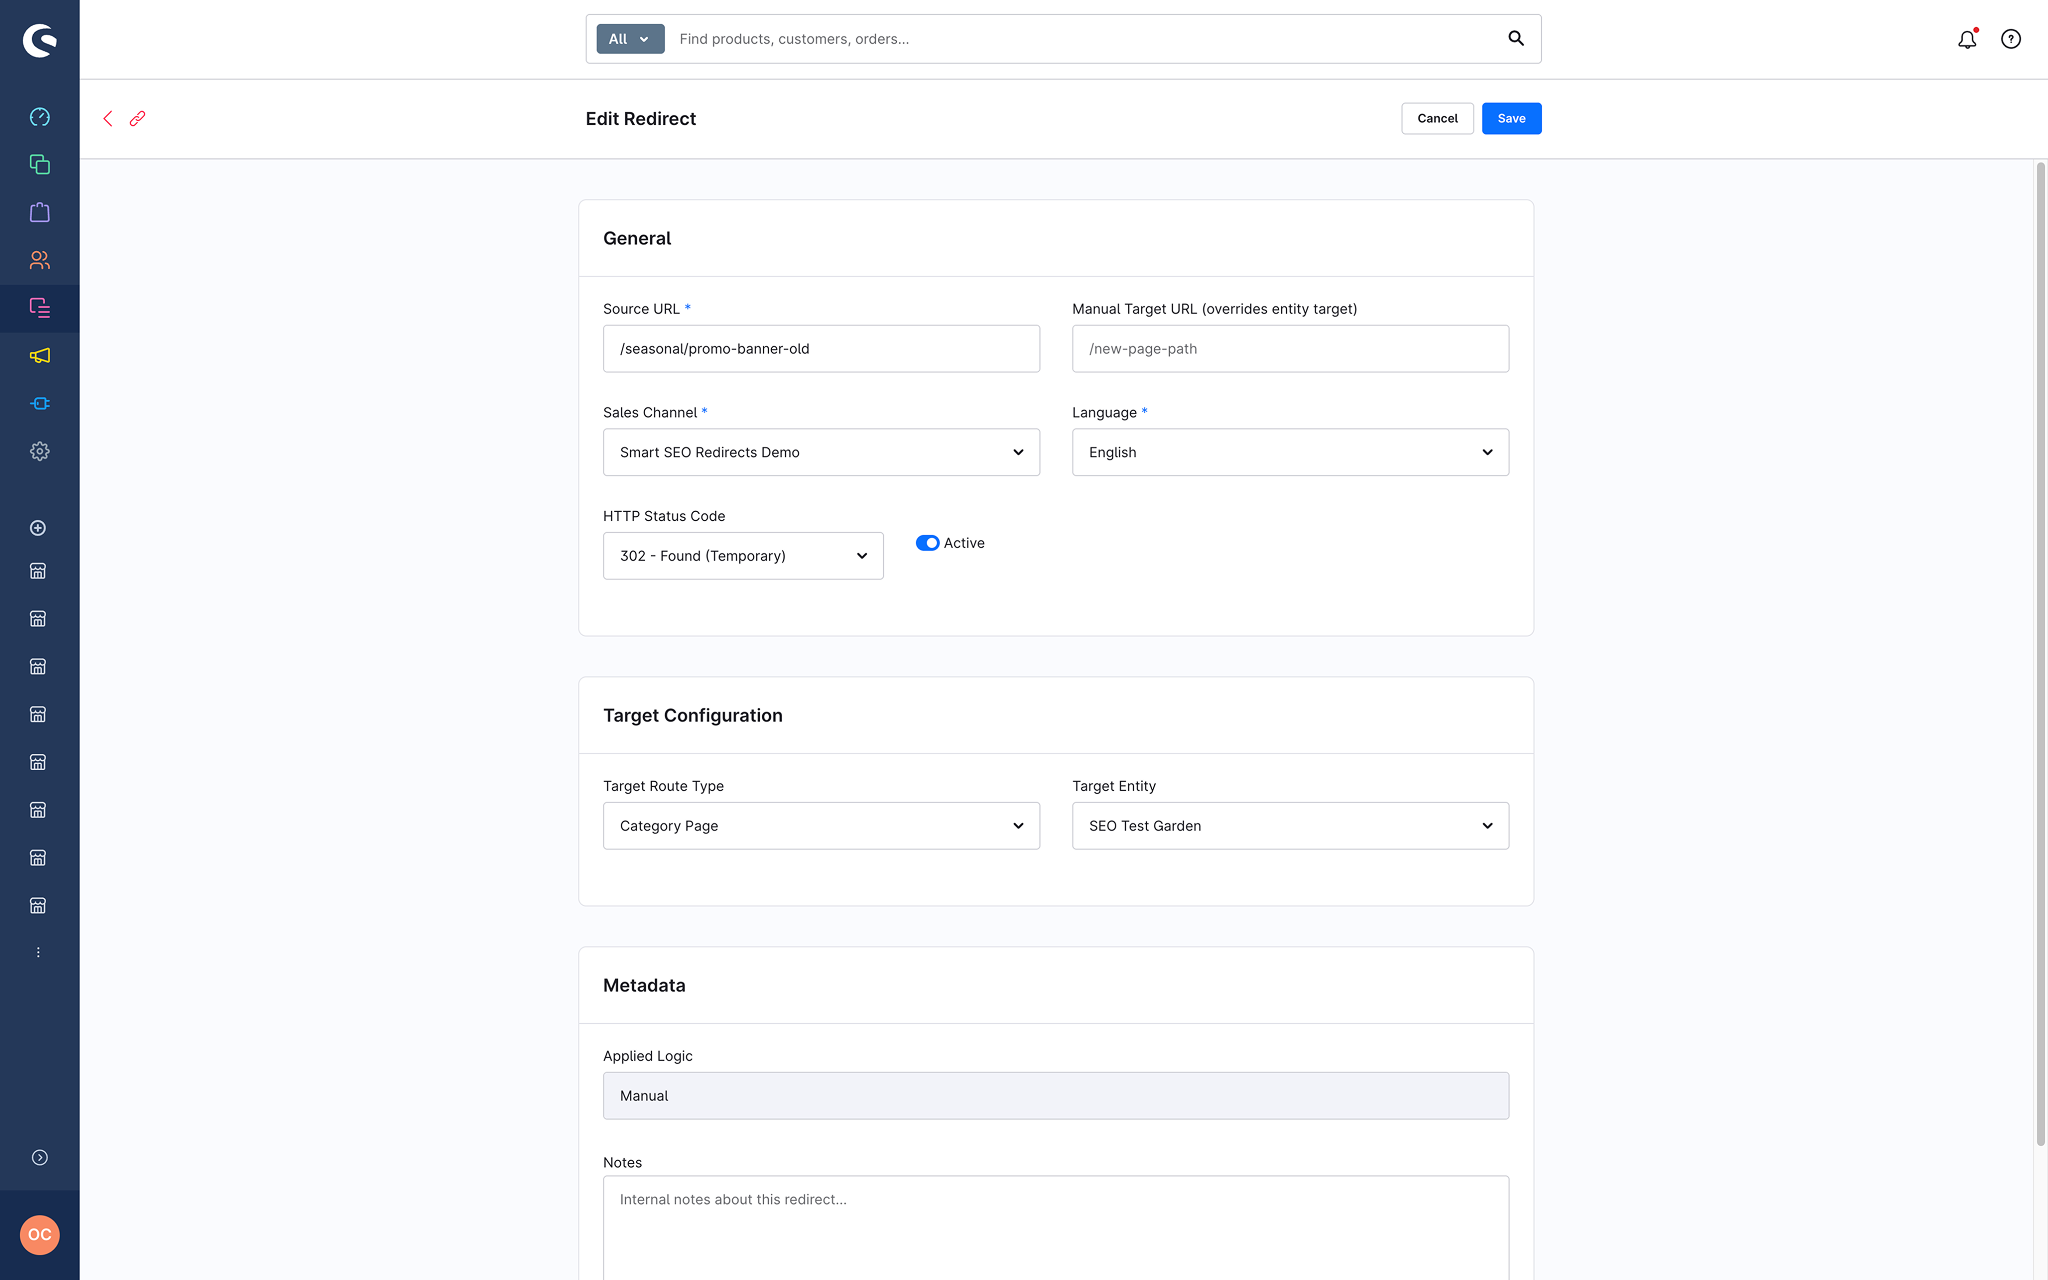Click the page vertical scrollbar
The width and height of the screenshot is (2048, 1280).
point(2040,654)
